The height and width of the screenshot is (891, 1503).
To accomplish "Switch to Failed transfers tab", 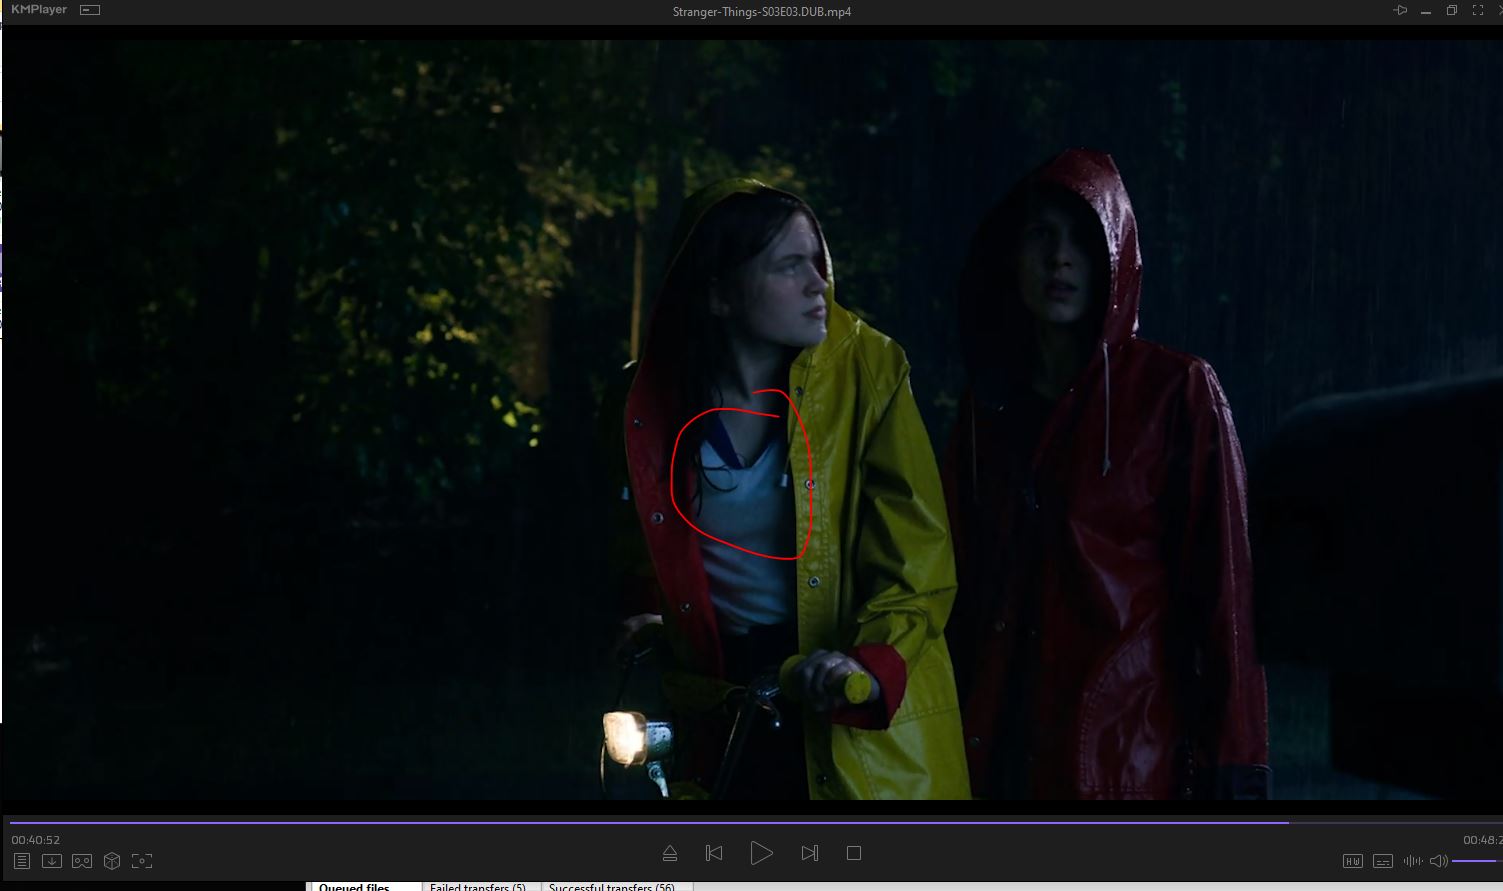I will point(478,887).
